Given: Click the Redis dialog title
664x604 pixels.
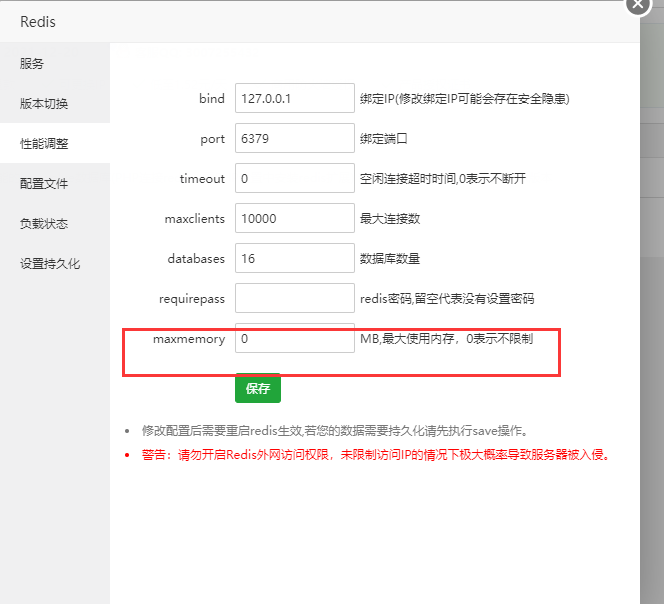Looking at the screenshot, I should coord(38,22).
